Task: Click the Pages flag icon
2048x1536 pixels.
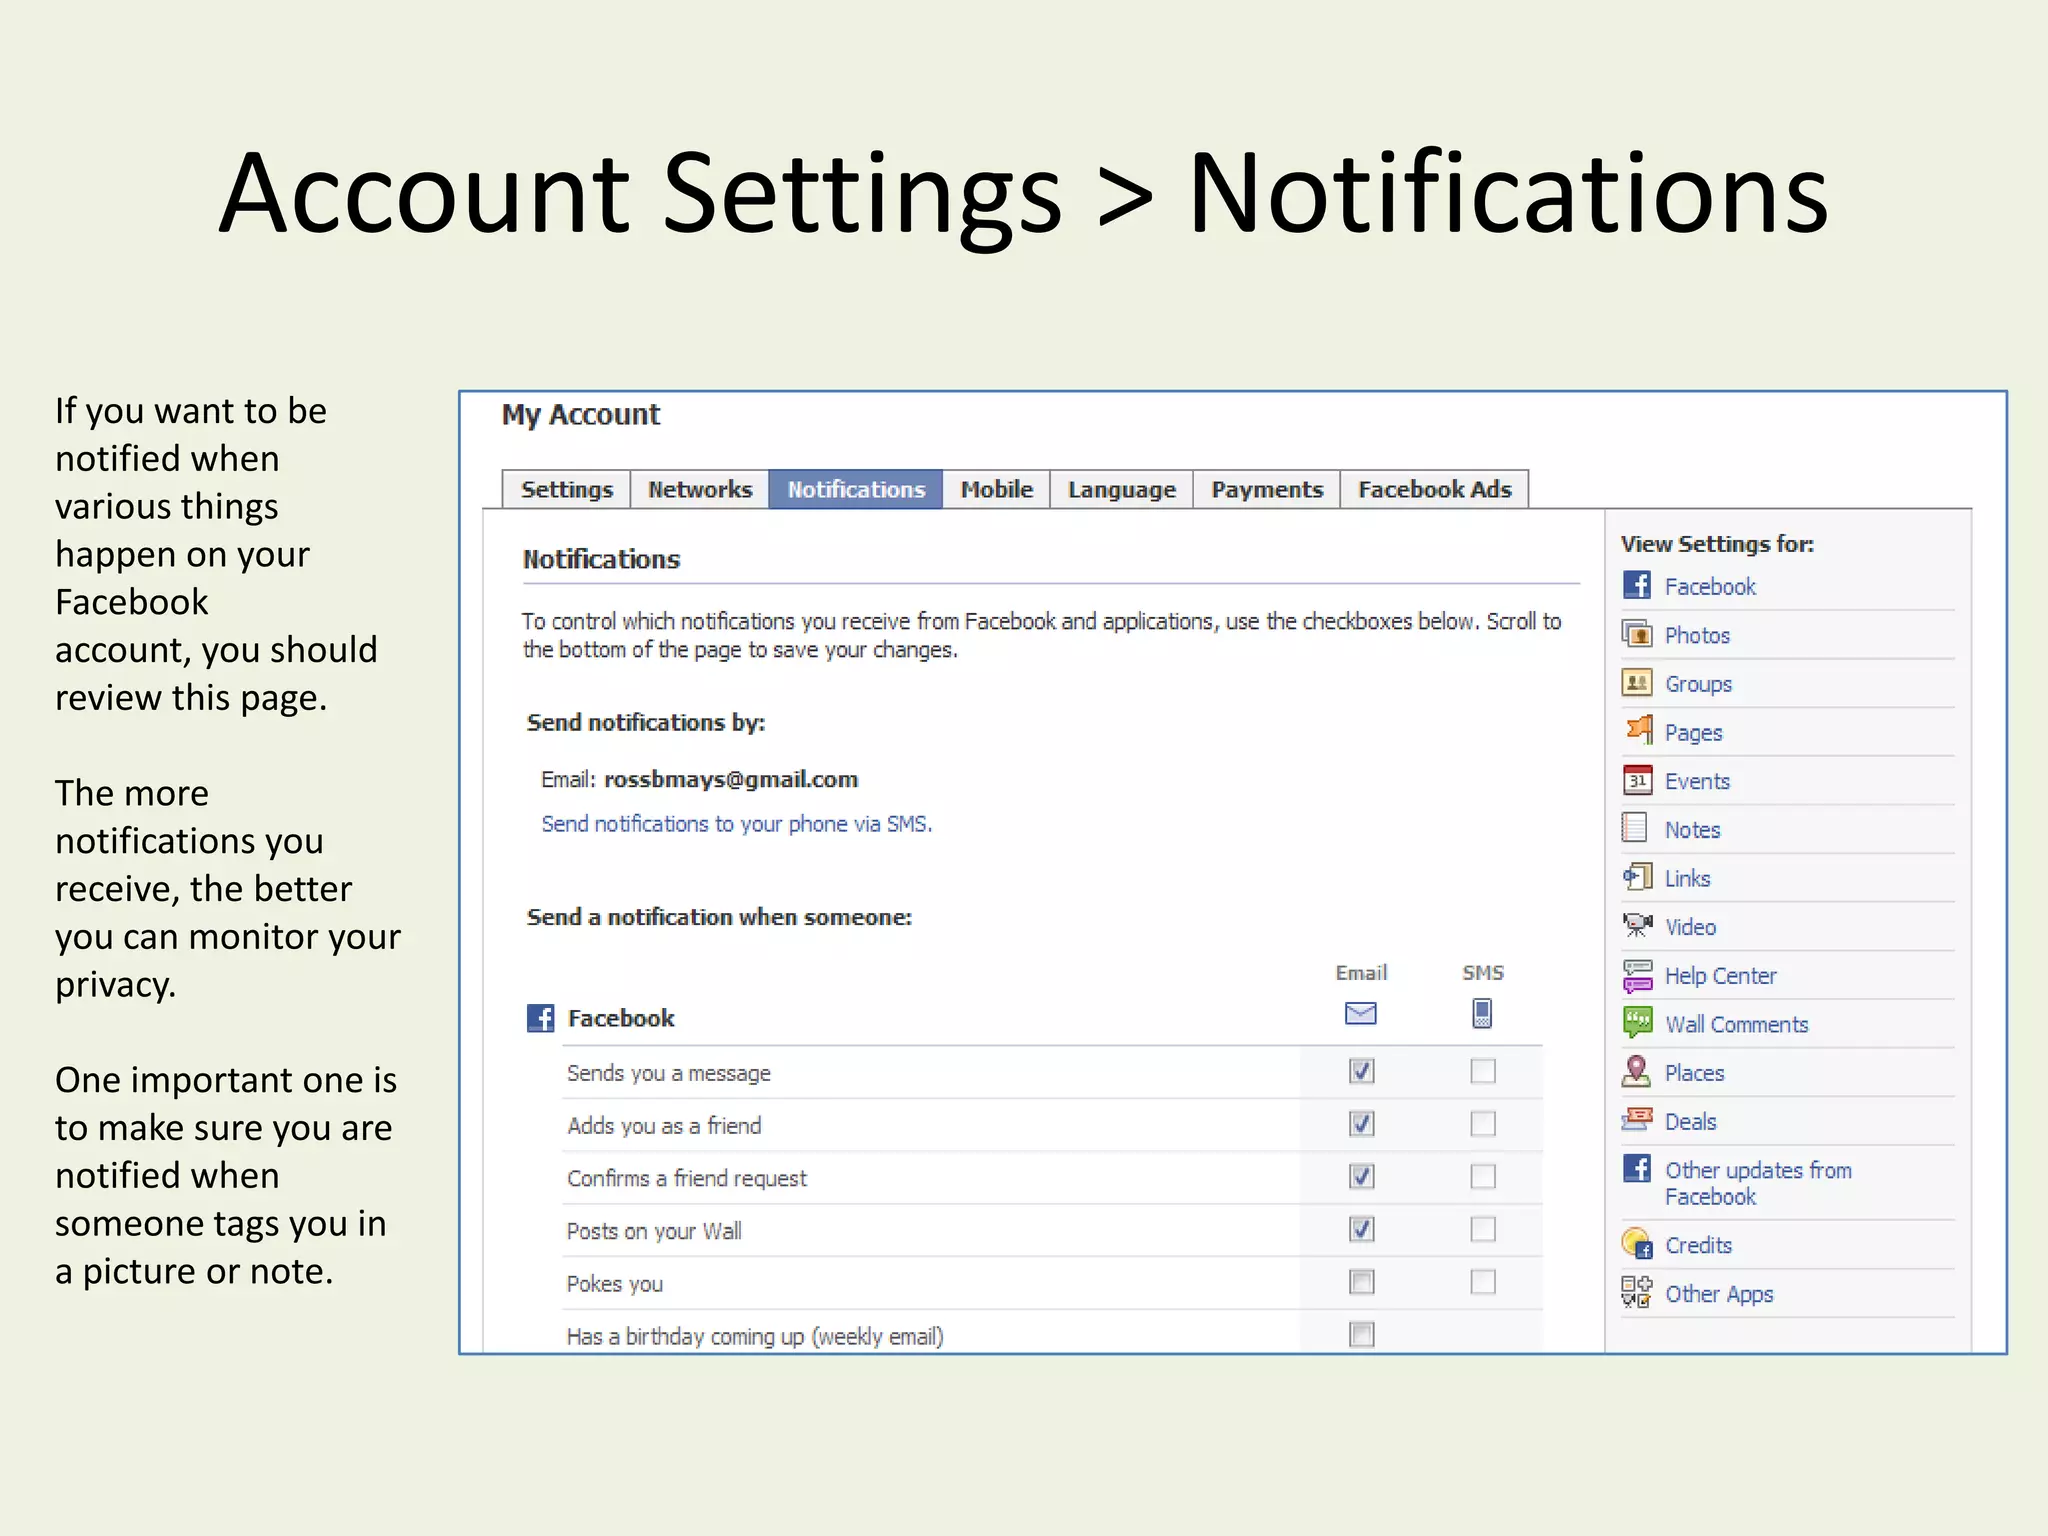Action: pyautogui.click(x=1638, y=730)
